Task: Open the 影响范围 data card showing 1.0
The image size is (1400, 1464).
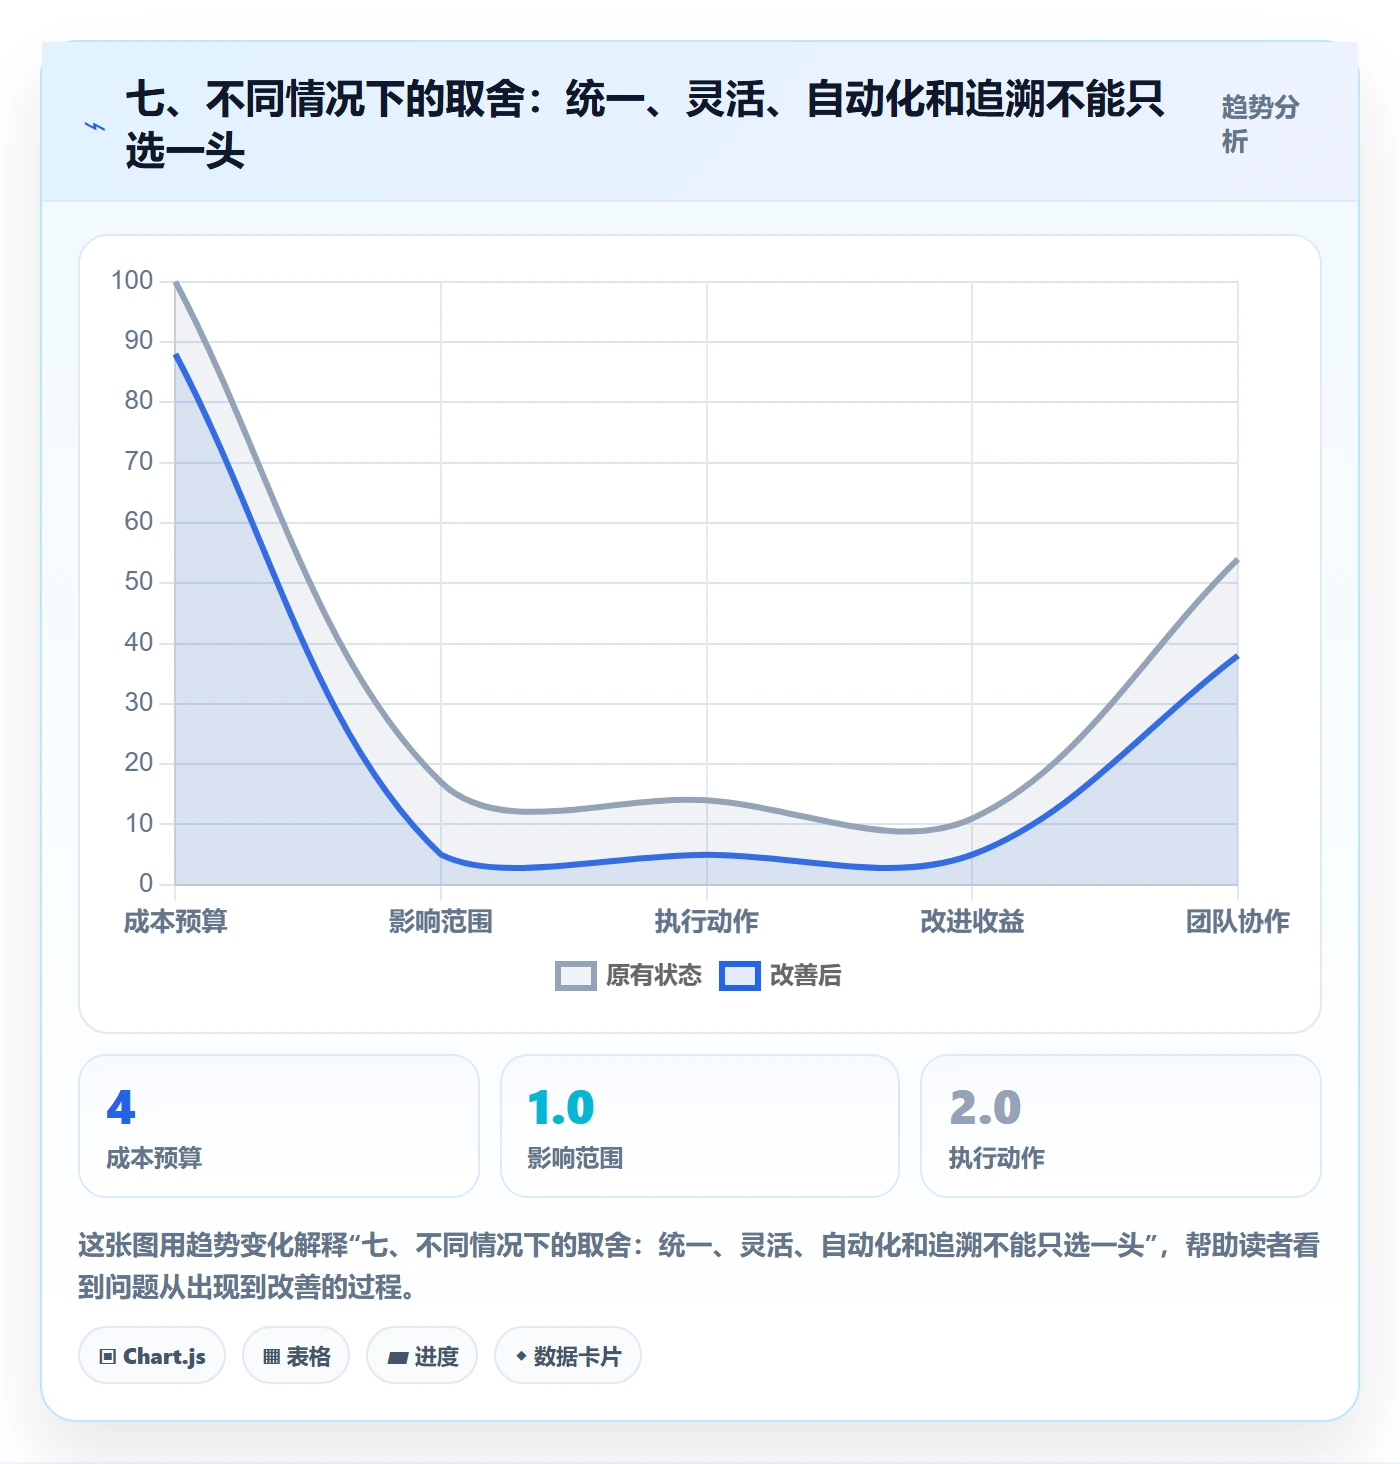Action: tap(700, 1126)
